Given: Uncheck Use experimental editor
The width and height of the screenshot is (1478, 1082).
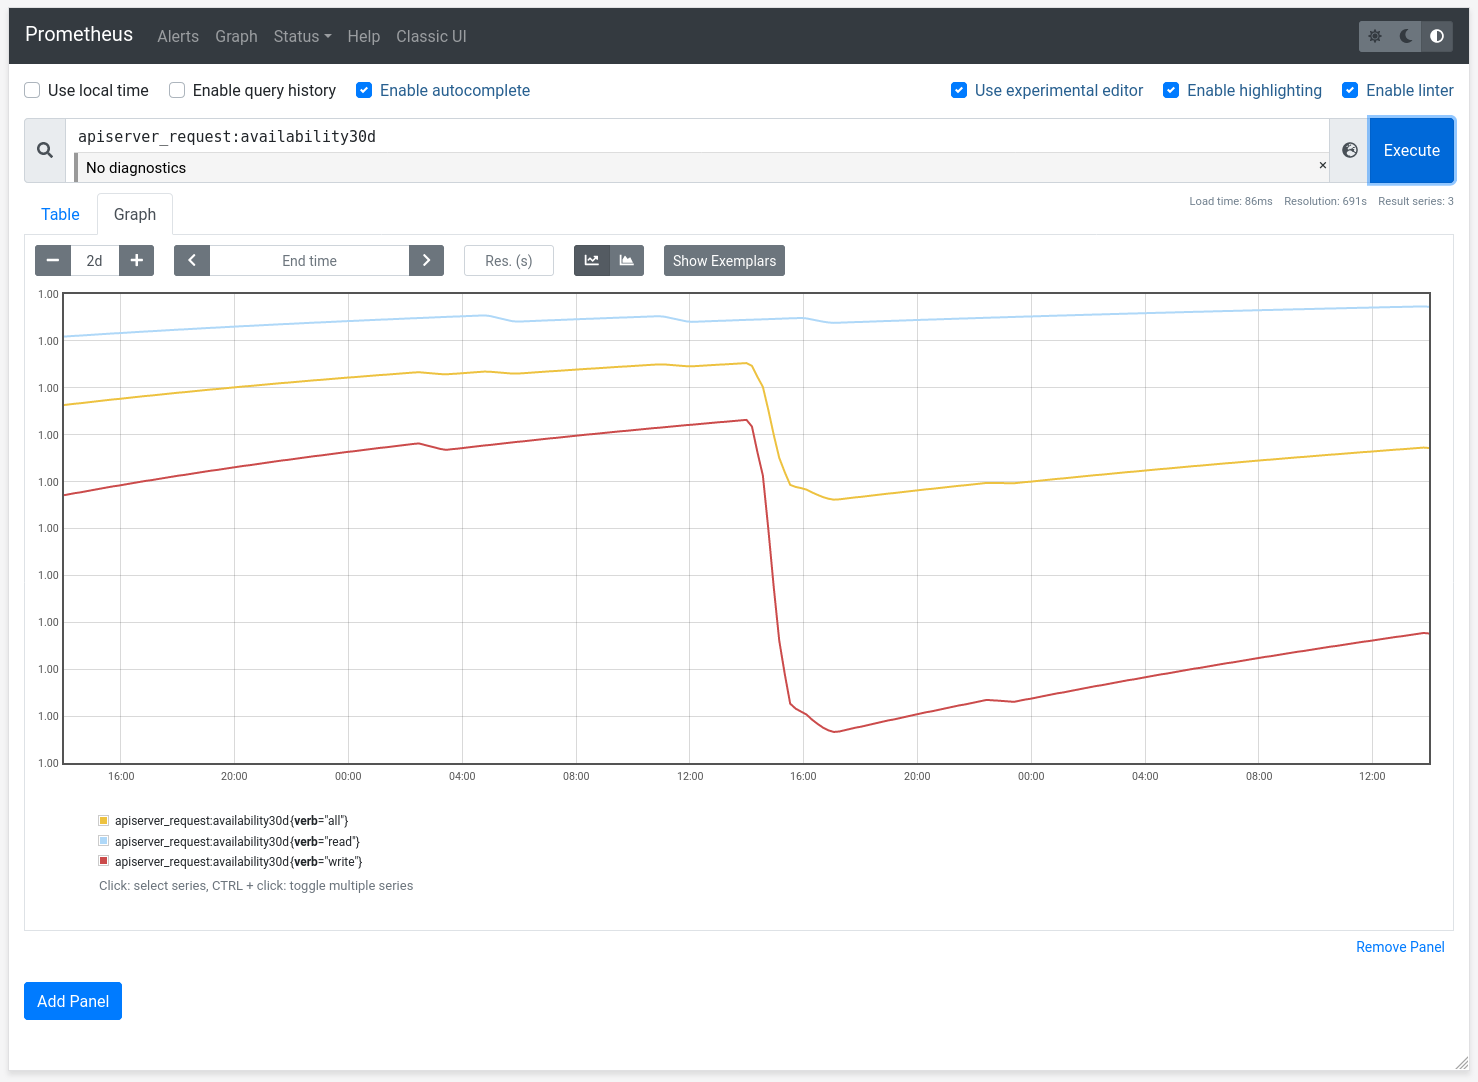Looking at the screenshot, I should 959,90.
